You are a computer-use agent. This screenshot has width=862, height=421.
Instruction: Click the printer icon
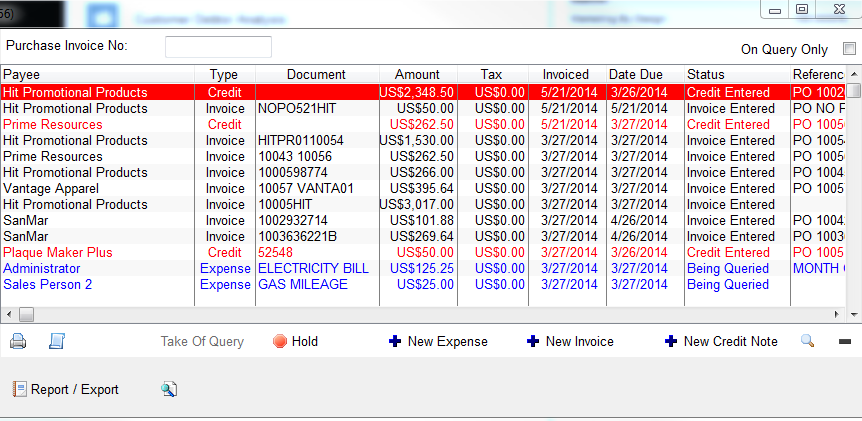18,341
